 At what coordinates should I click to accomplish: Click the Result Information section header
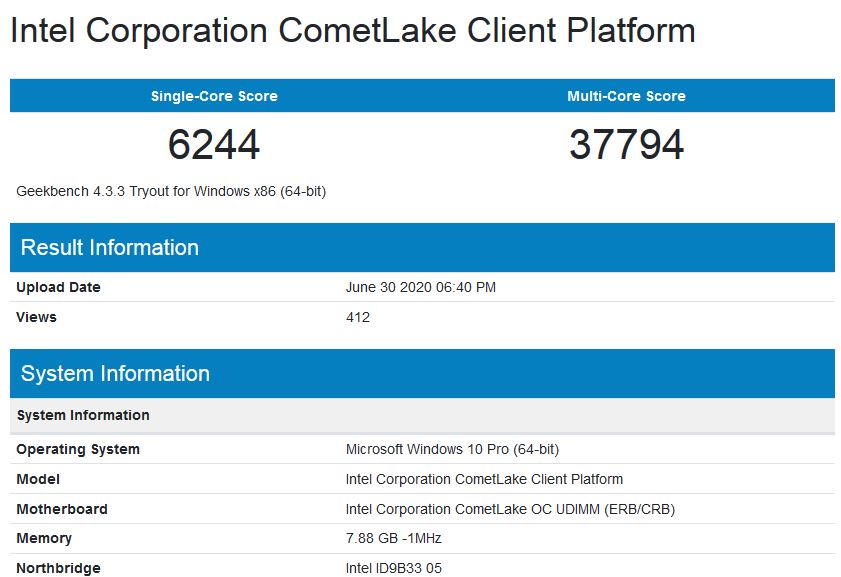coord(110,248)
